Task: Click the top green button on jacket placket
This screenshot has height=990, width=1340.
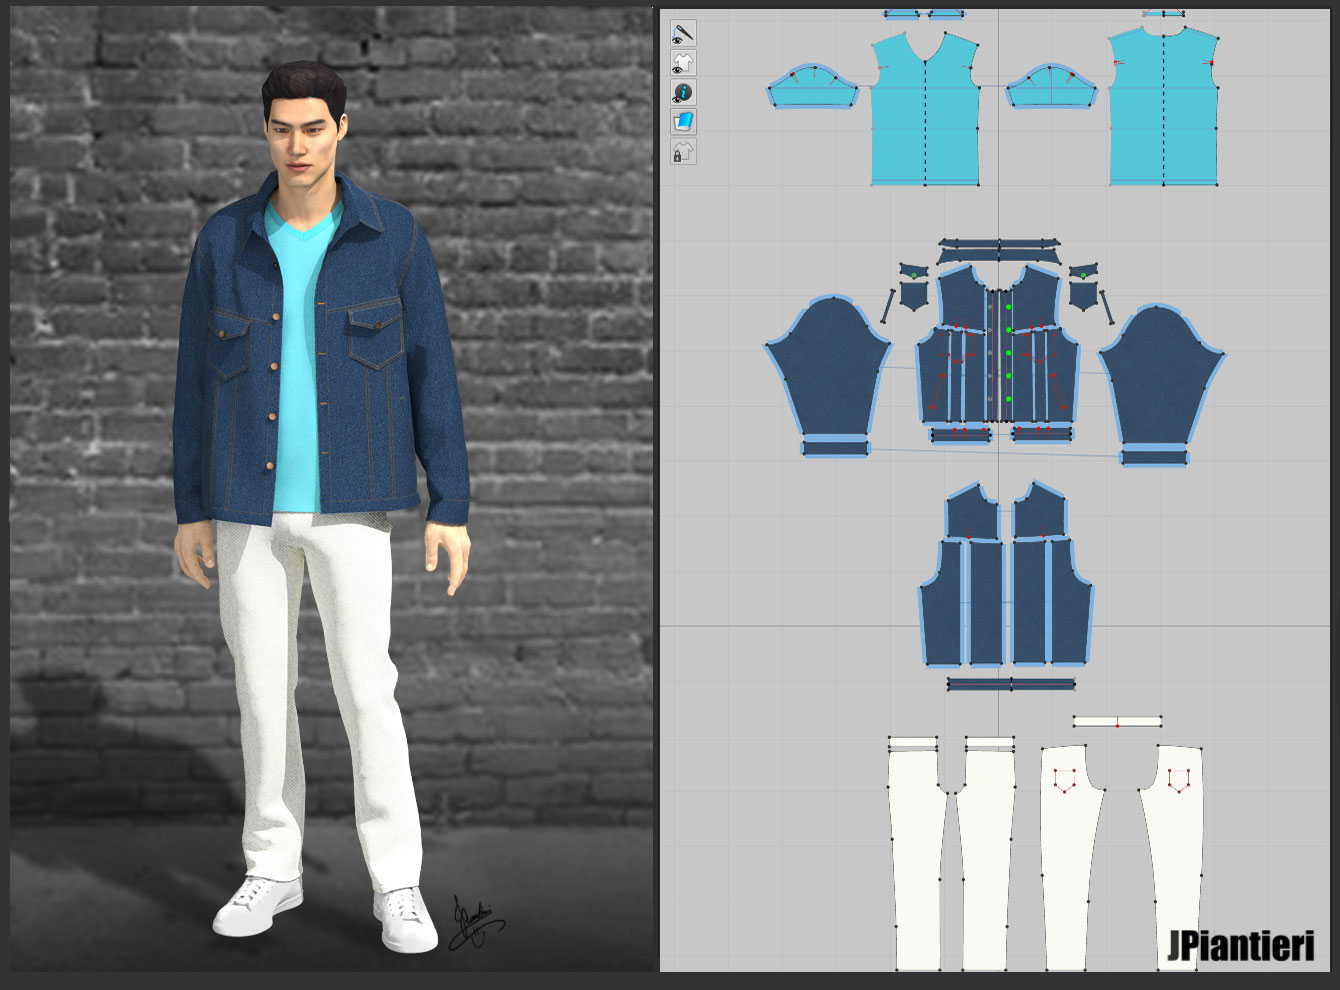Action: click(x=1009, y=306)
